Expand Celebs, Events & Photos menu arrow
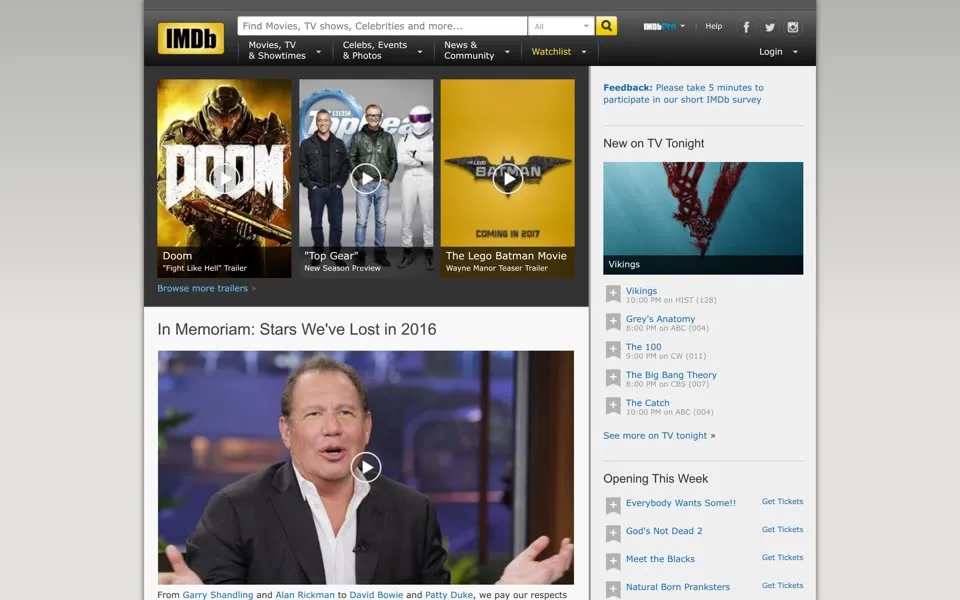 [420, 52]
